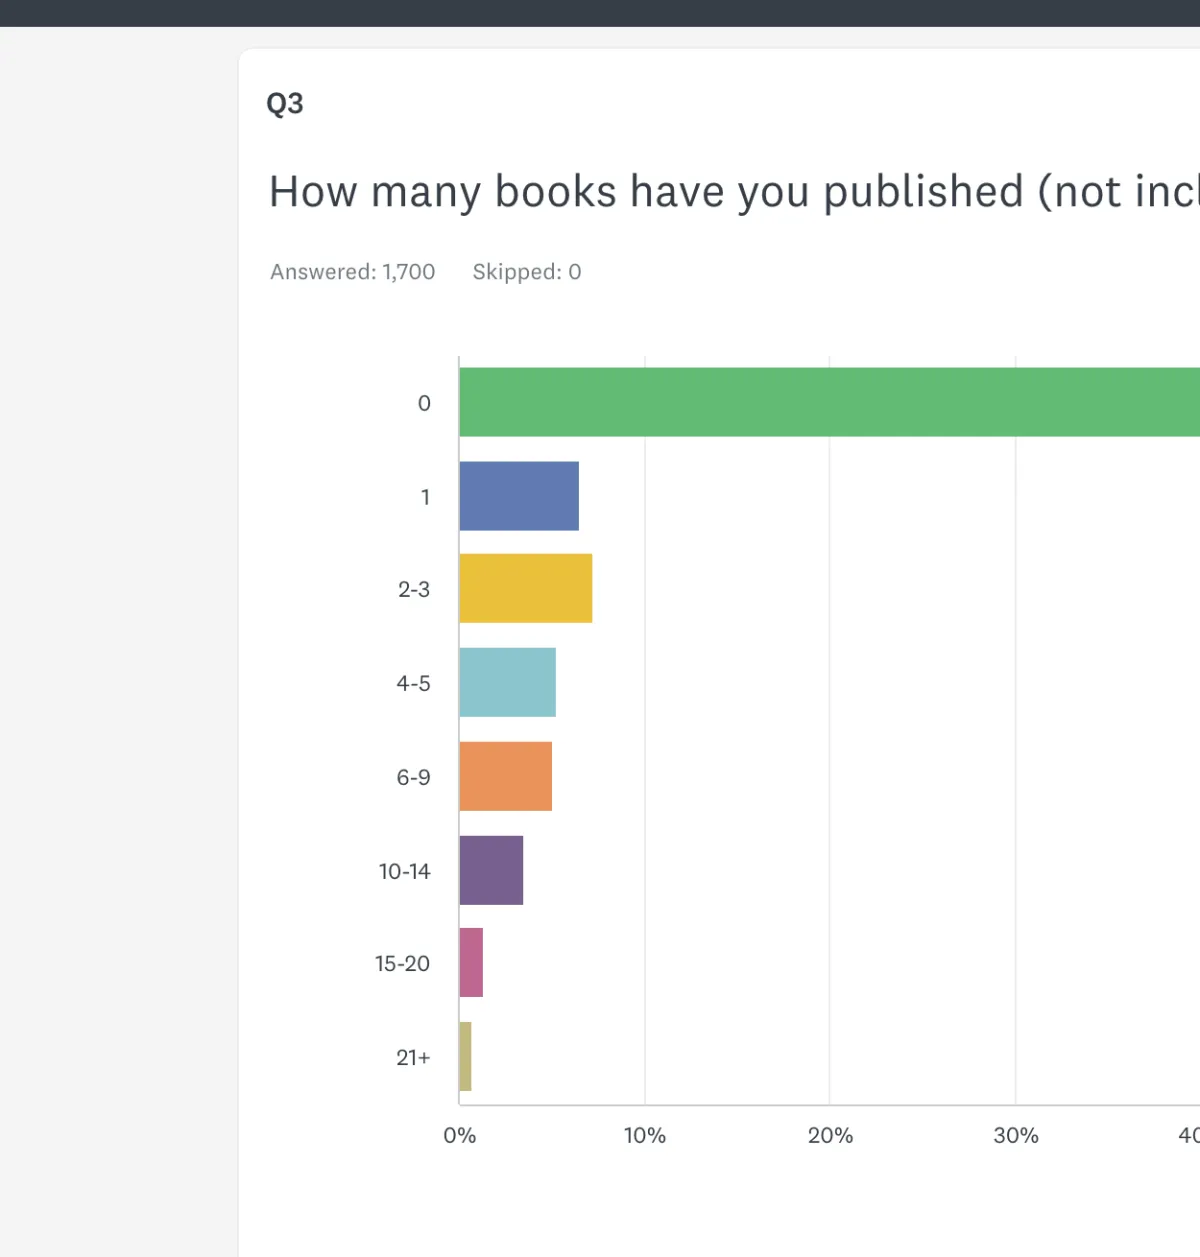Click the 'How many books' question title
The height and width of the screenshot is (1257, 1200).
point(734,191)
